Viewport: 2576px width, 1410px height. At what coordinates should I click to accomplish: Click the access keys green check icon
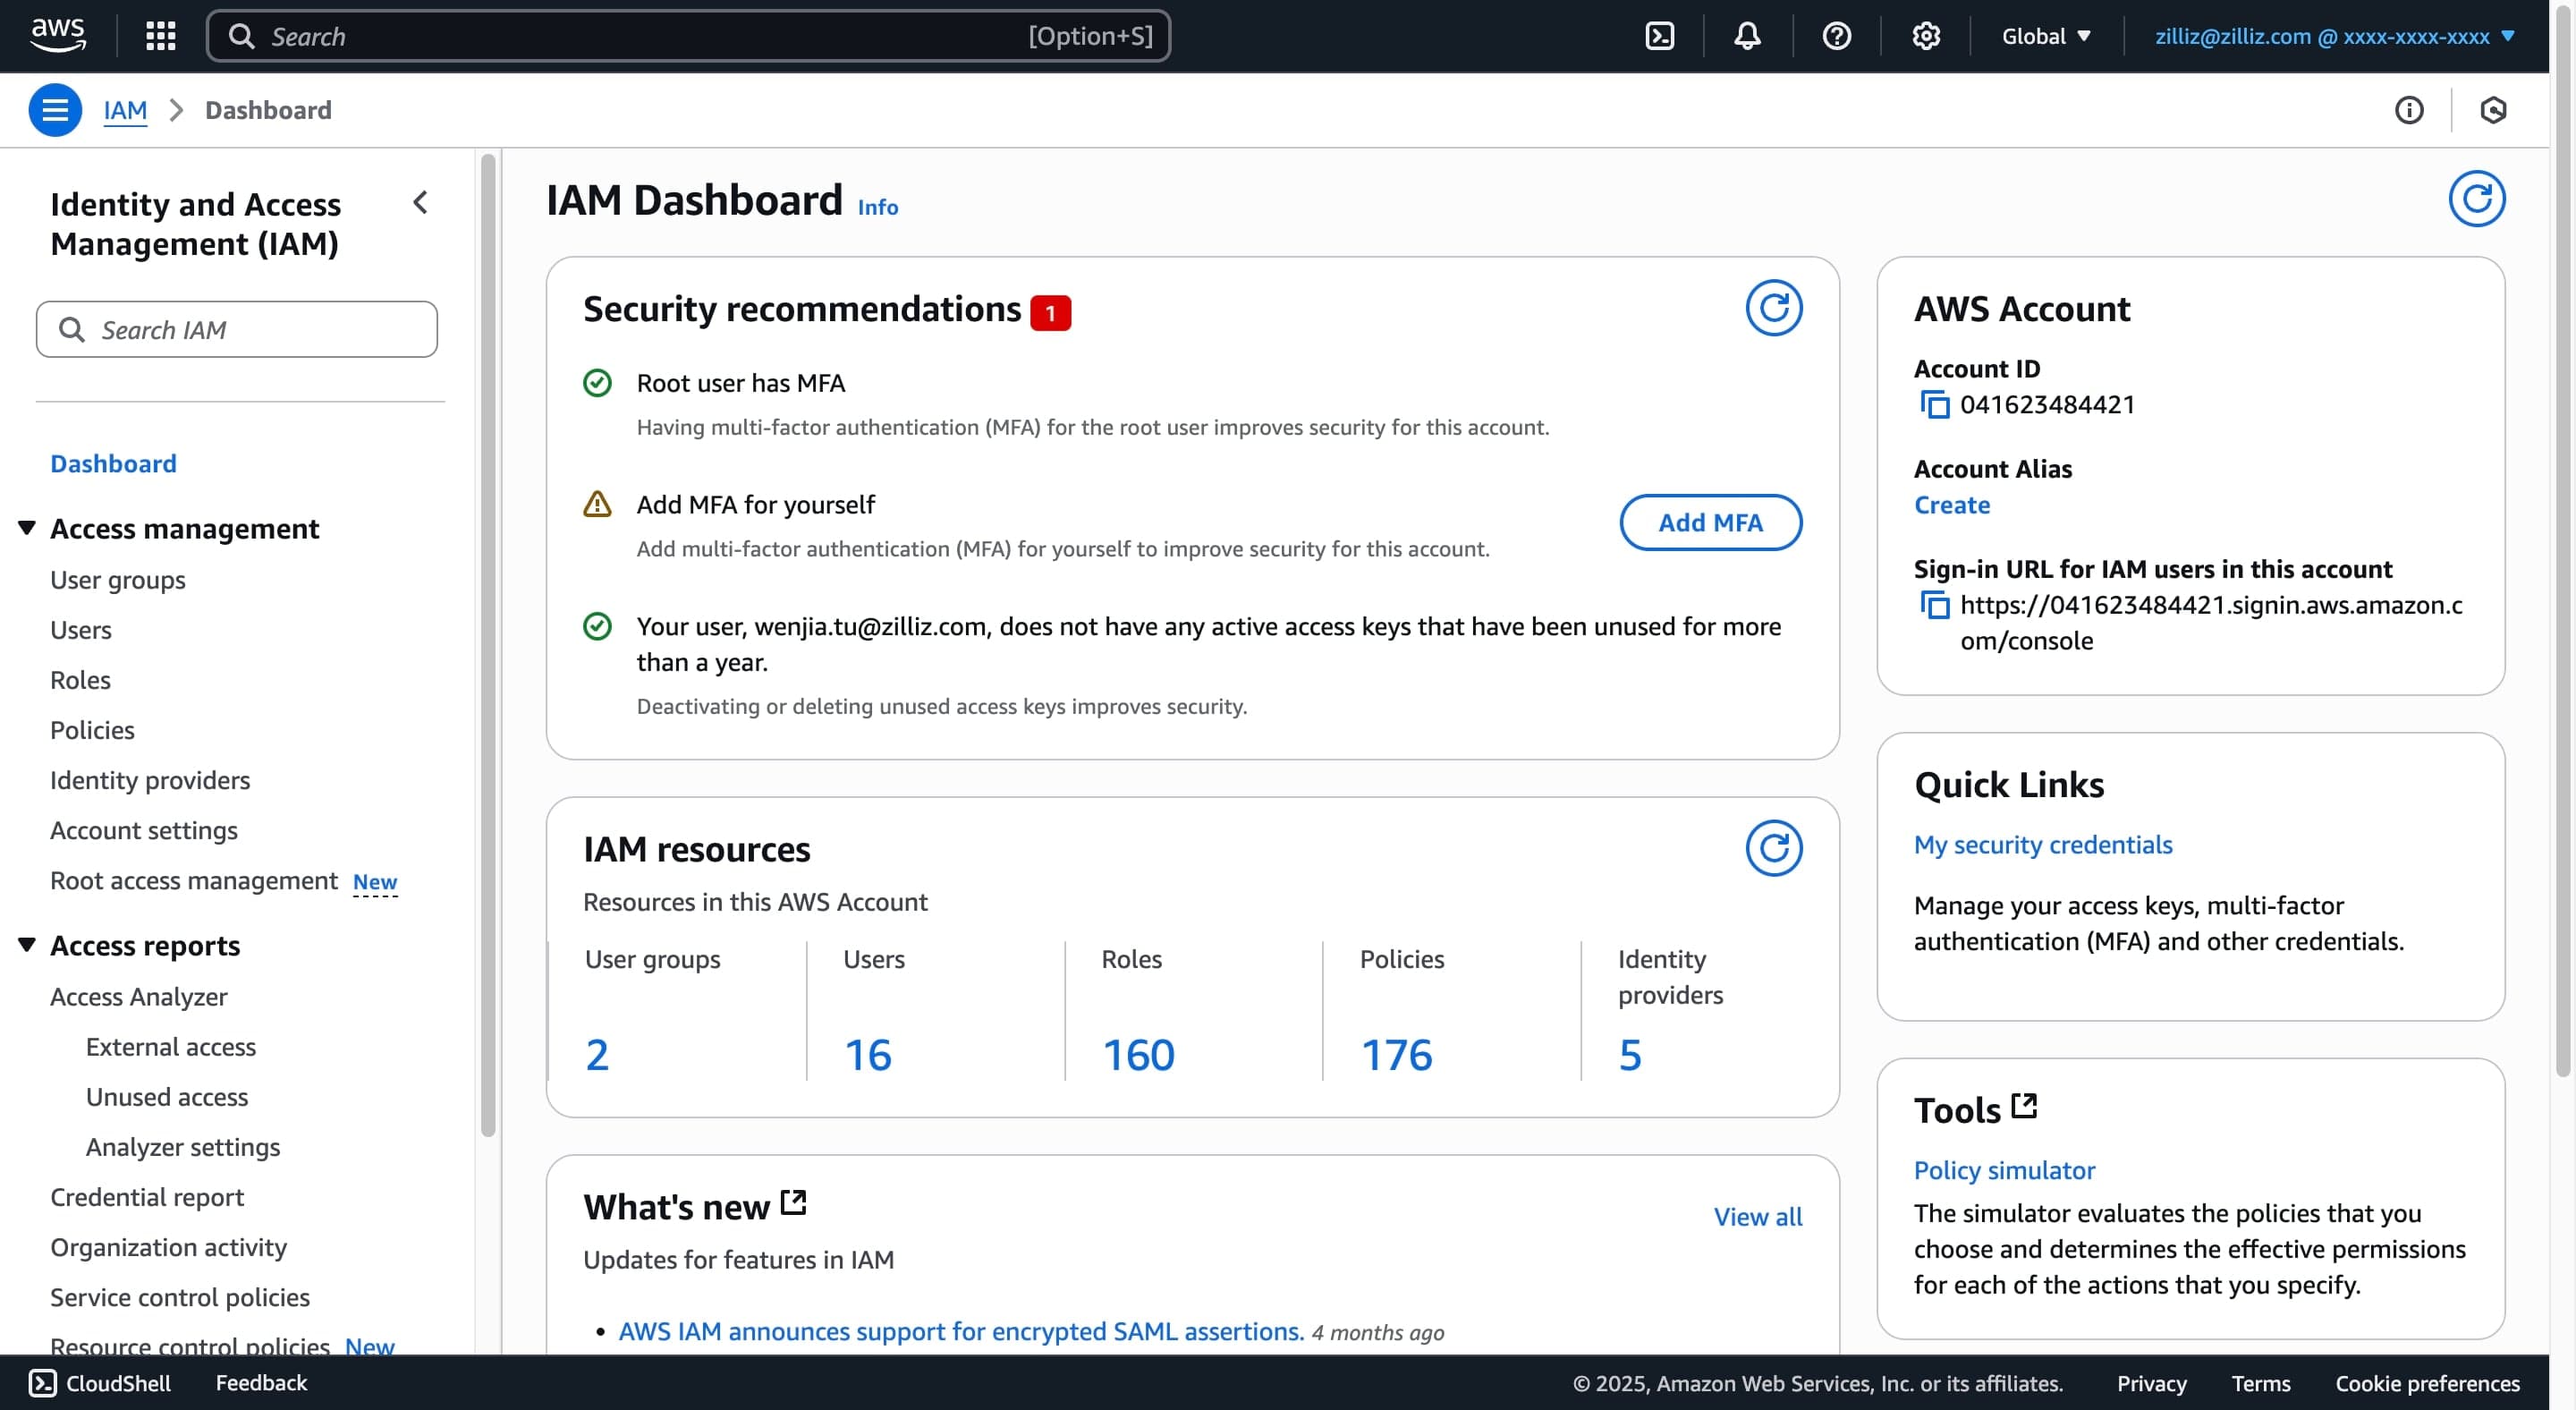point(597,626)
